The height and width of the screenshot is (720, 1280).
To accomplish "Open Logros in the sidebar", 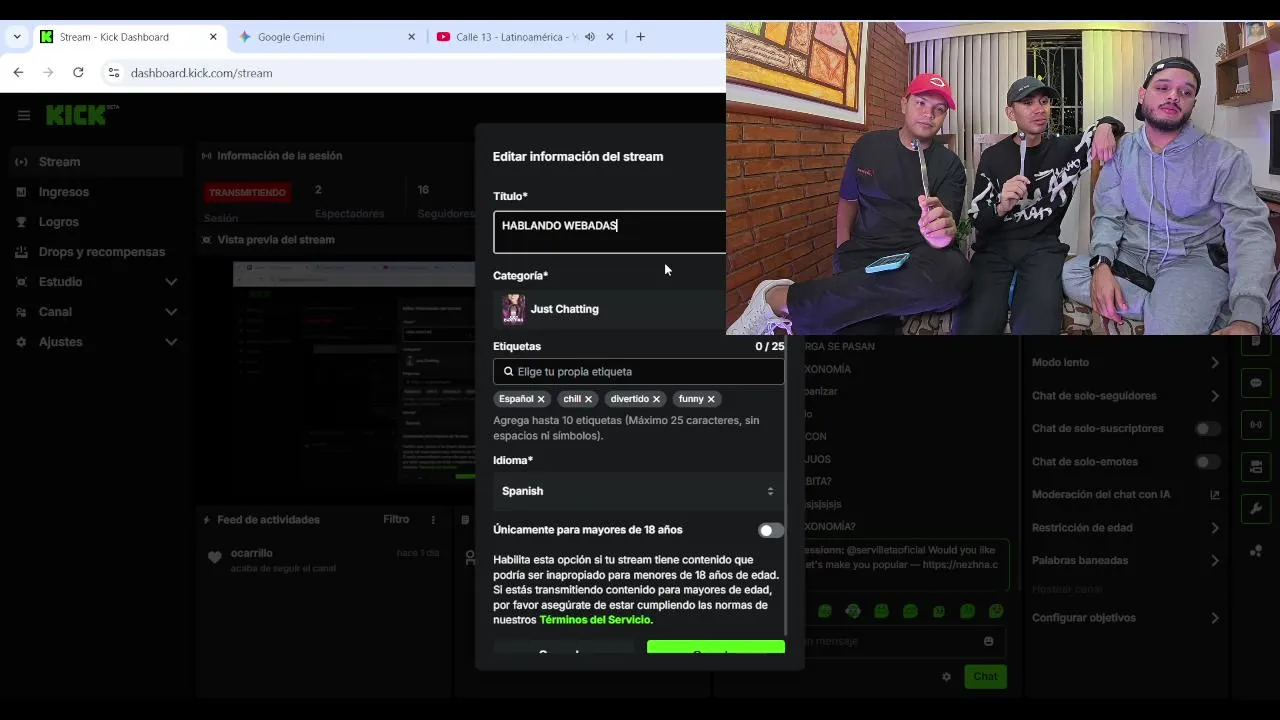I will pos(96,222).
